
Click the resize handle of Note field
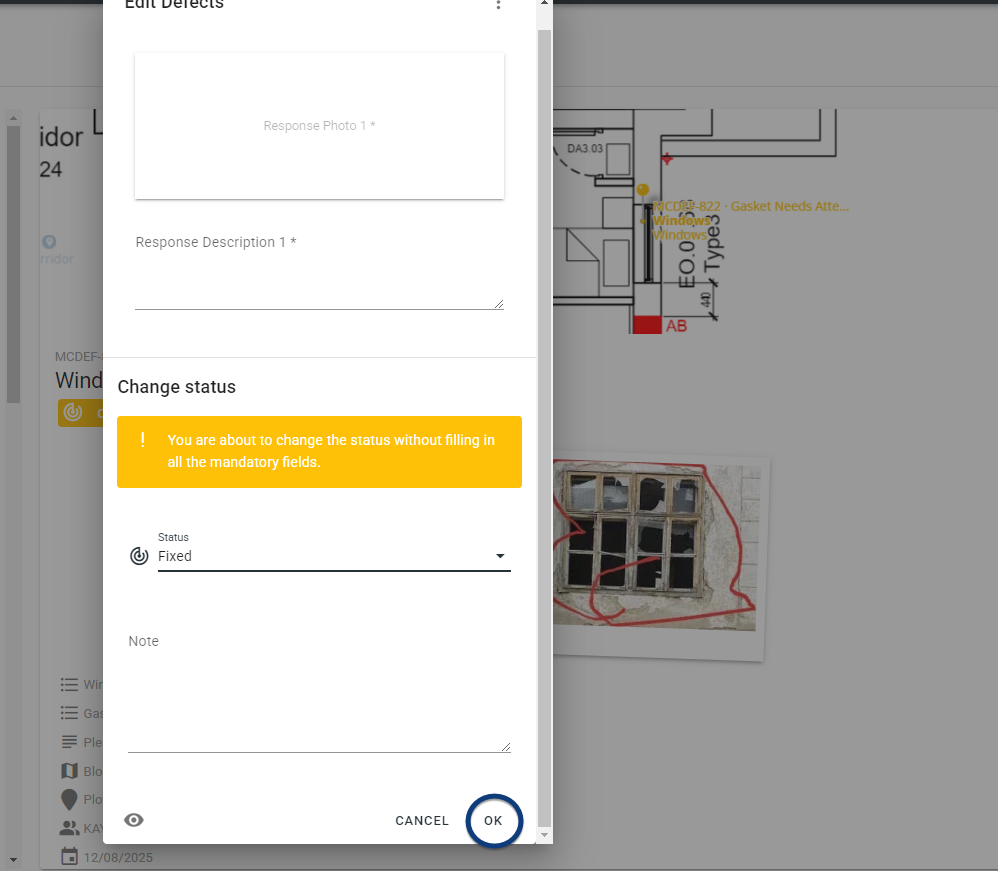(x=506, y=747)
